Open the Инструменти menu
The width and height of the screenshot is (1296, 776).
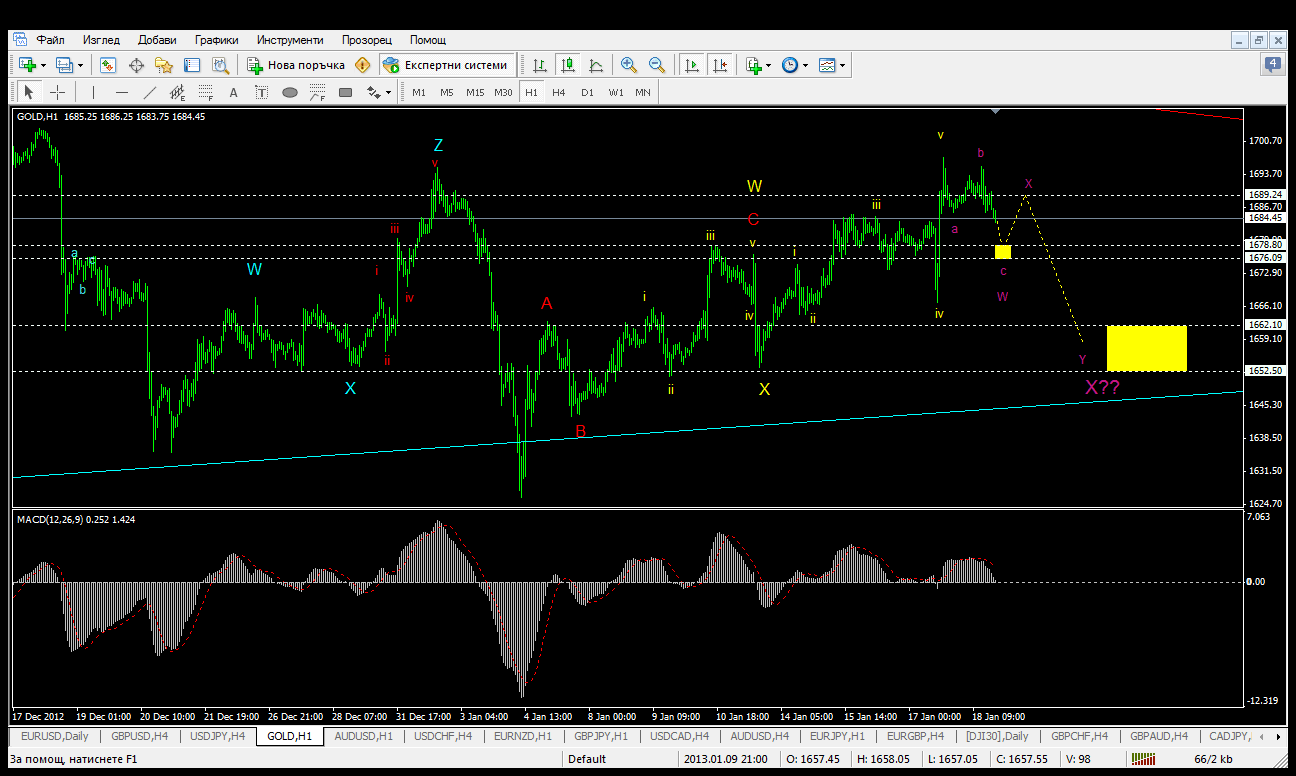290,40
